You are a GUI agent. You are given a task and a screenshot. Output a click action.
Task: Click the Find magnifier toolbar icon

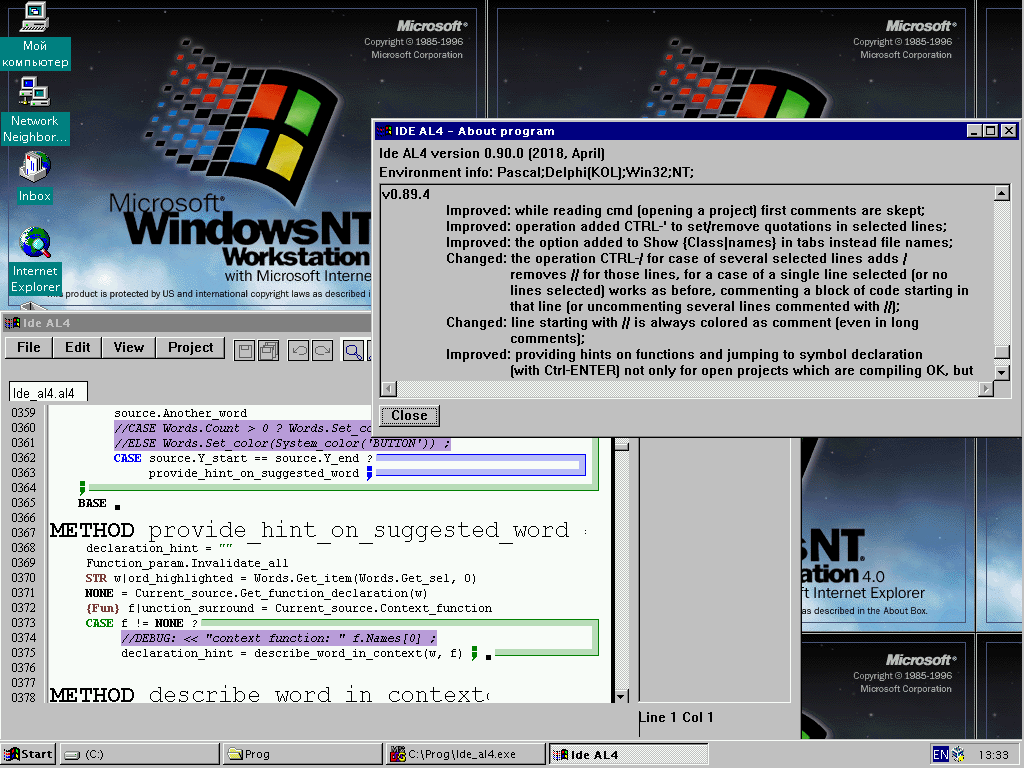click(353, 351)
